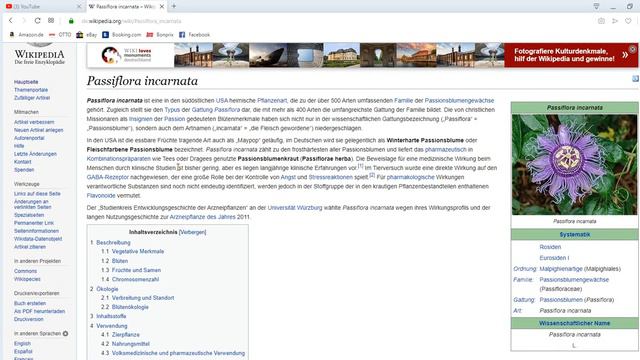Switch to the English language version
The image size is (640, 360).
pyautogui.click(x=22, y=344)
